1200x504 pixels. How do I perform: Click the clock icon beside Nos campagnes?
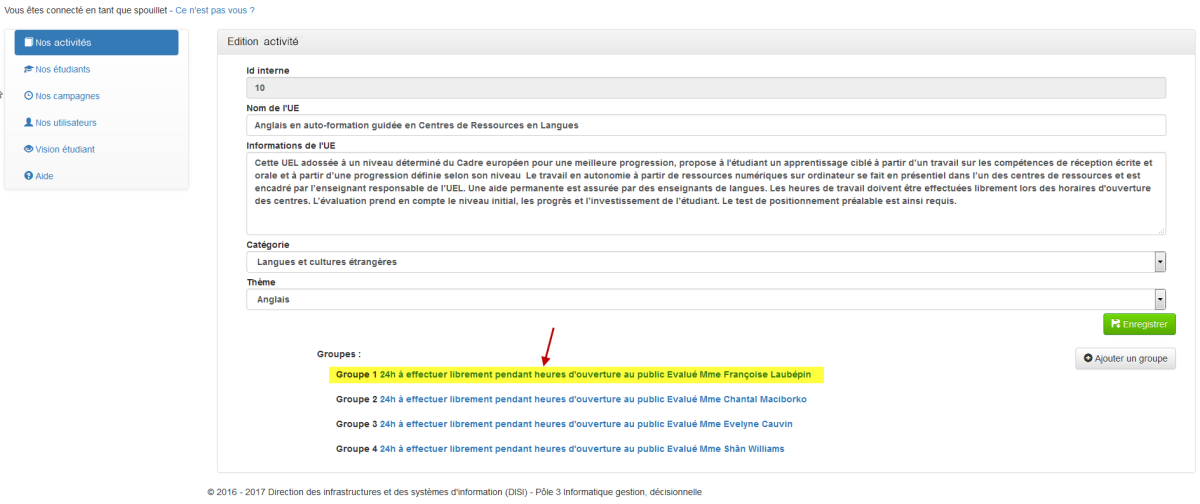pyautogui.click(x=29, y=96)
